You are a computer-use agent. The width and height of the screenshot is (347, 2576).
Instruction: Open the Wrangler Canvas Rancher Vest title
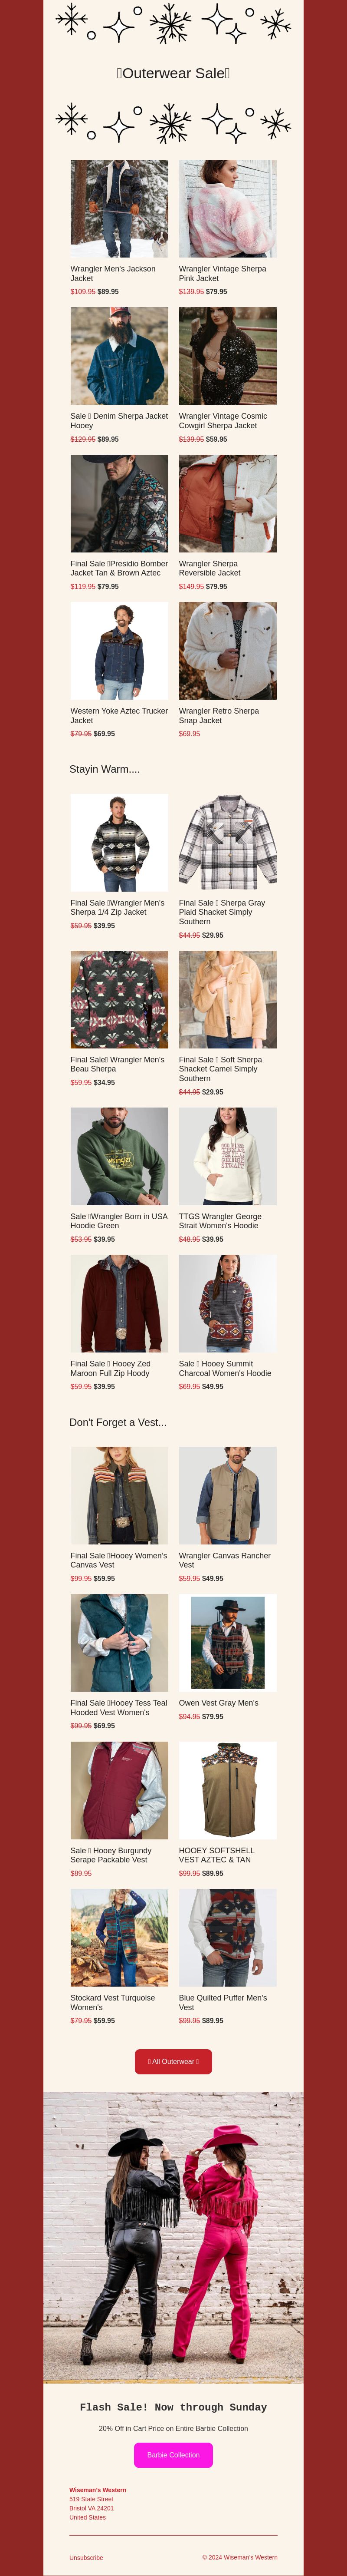pyautogui.click(x=225, y=1560)
